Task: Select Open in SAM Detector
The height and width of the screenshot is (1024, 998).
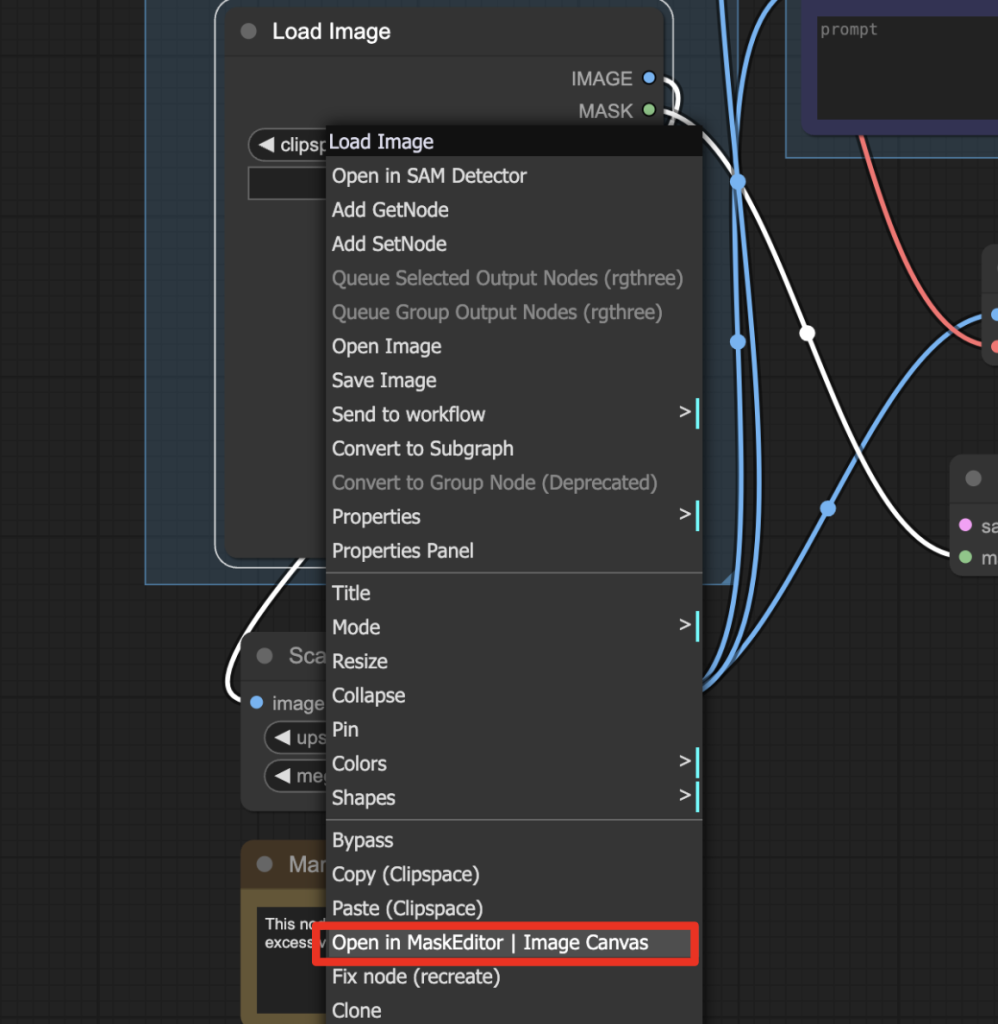Action: 429,176
